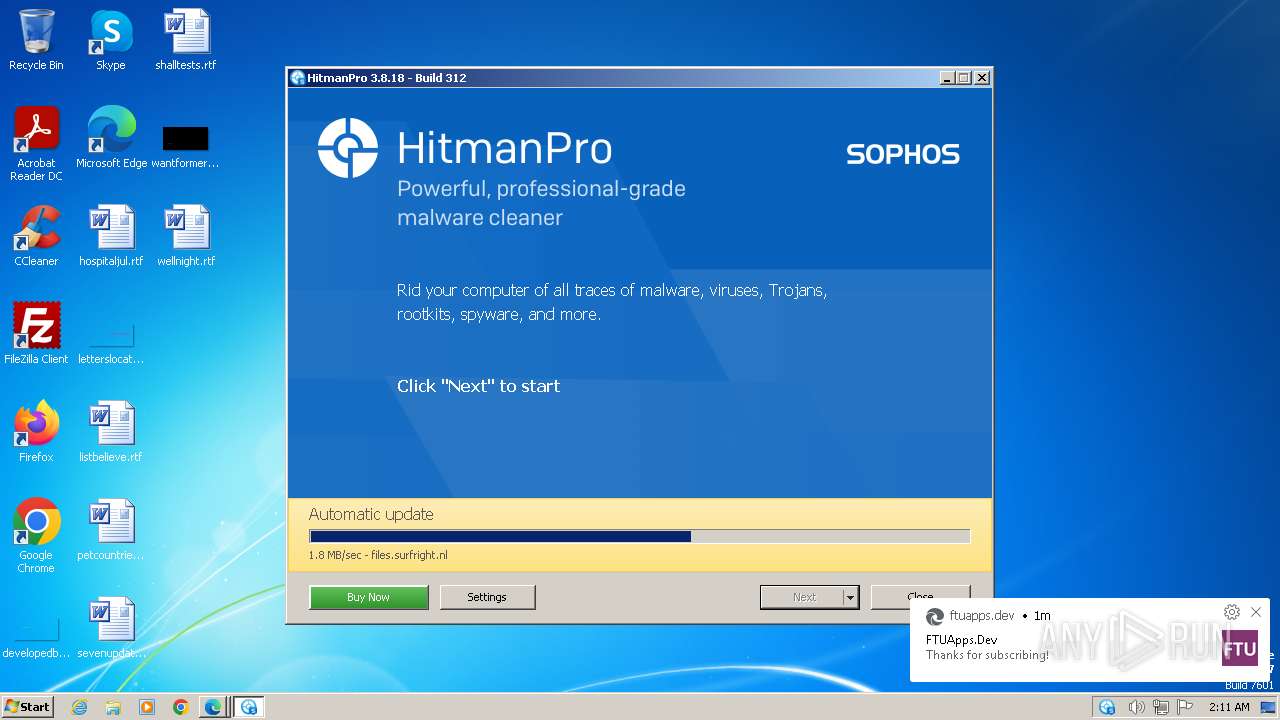The image size is (1280, 720).
Task: Select wellnight.rtf document icon
Action: coord(186,235)
